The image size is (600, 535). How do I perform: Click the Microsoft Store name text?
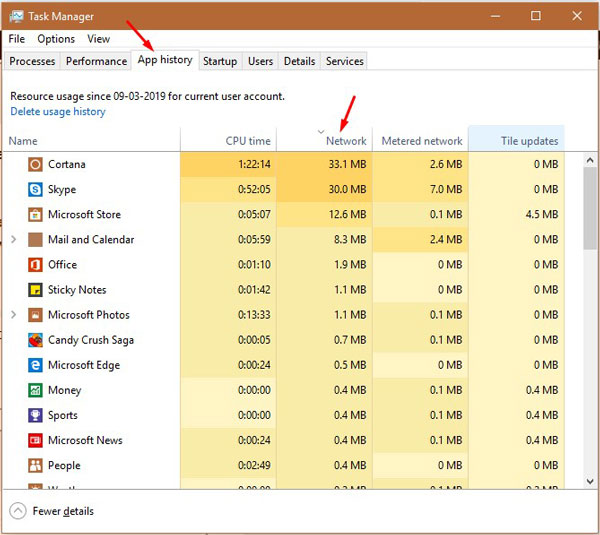coord(85,215)
